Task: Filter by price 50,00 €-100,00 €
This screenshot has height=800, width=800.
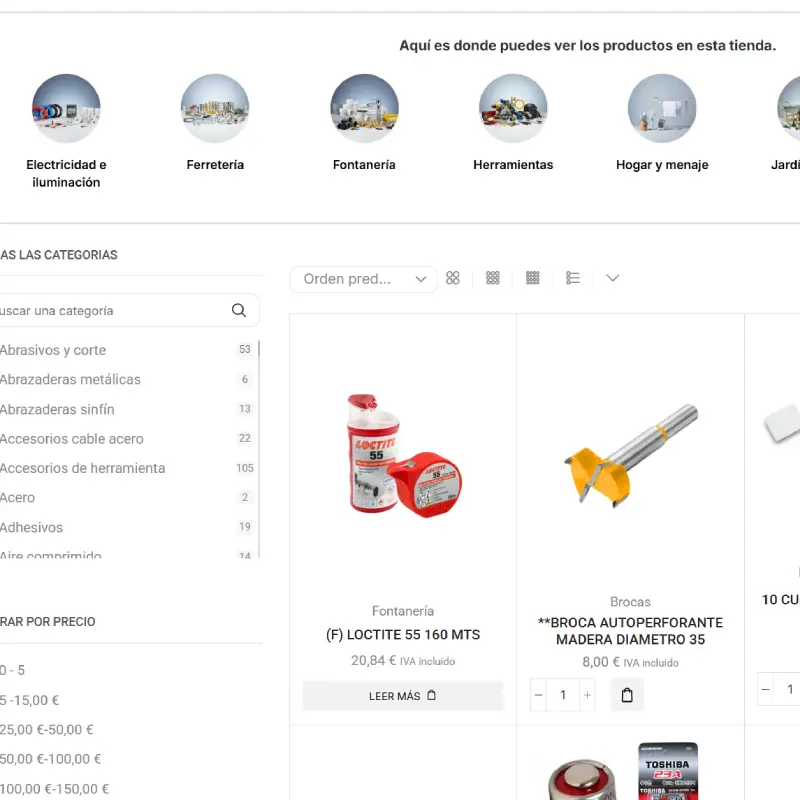Action: (50, 759)
